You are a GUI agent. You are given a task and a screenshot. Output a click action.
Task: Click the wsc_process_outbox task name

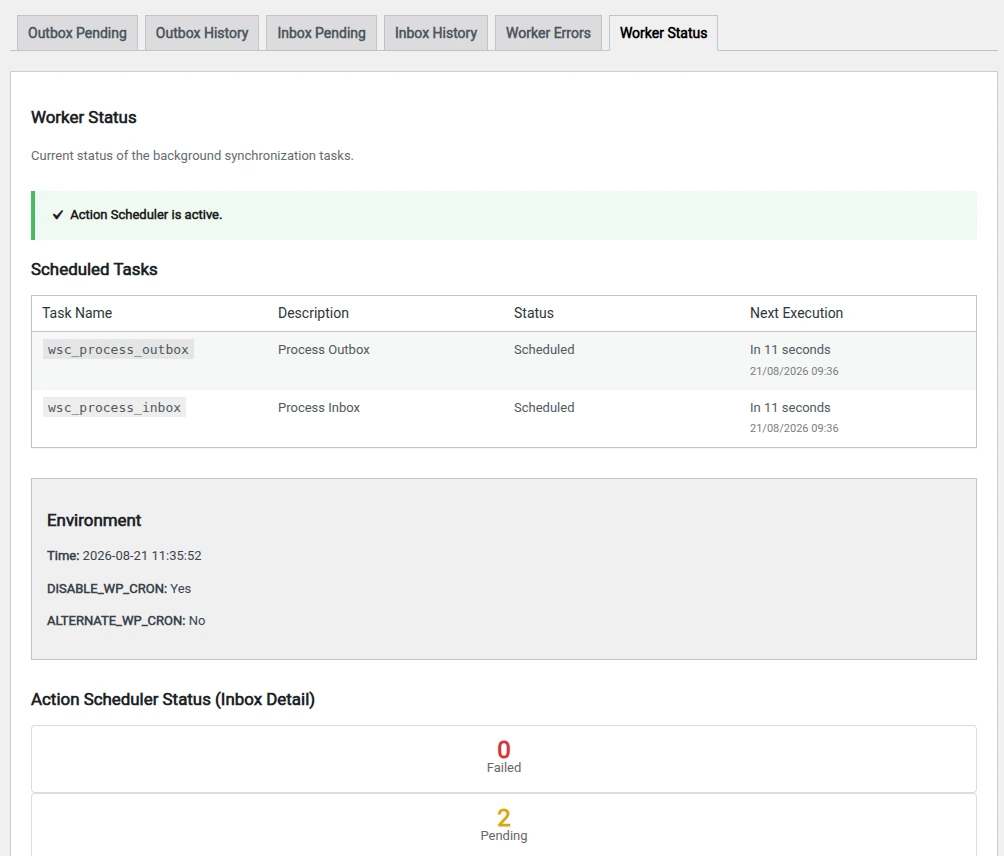118,350
